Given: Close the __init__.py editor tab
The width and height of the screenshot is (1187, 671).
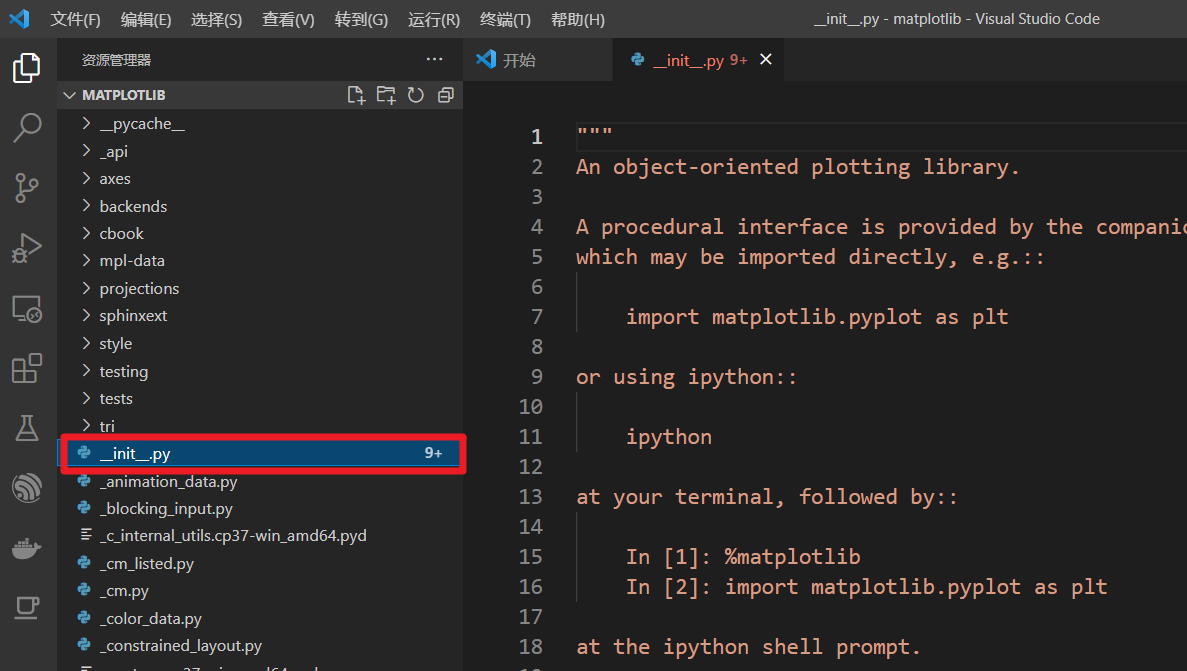Looking at the screenshot, I should point(766,59).
